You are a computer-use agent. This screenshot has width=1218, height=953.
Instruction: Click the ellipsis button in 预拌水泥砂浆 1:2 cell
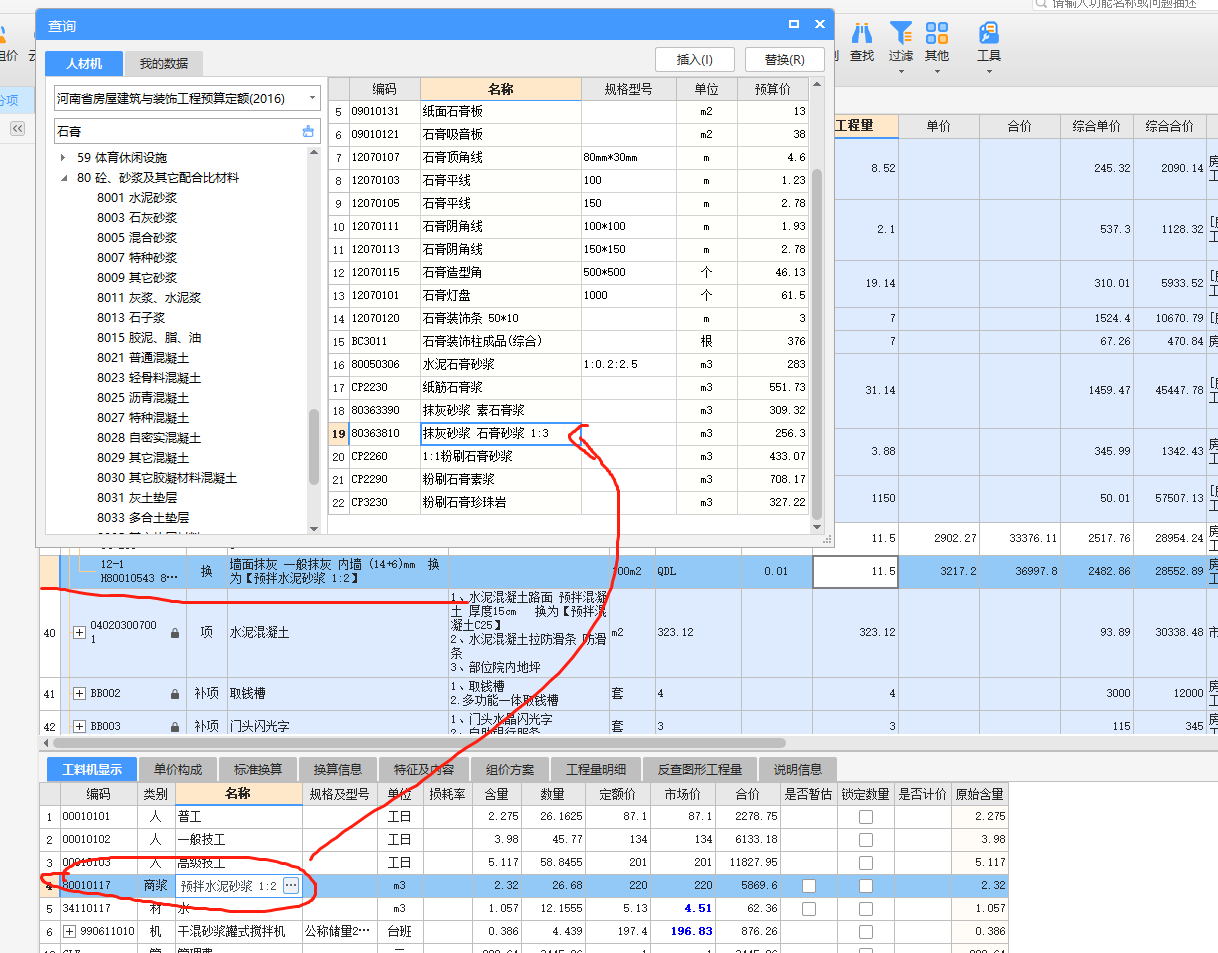pyautogui.click(x=291, y=885)
